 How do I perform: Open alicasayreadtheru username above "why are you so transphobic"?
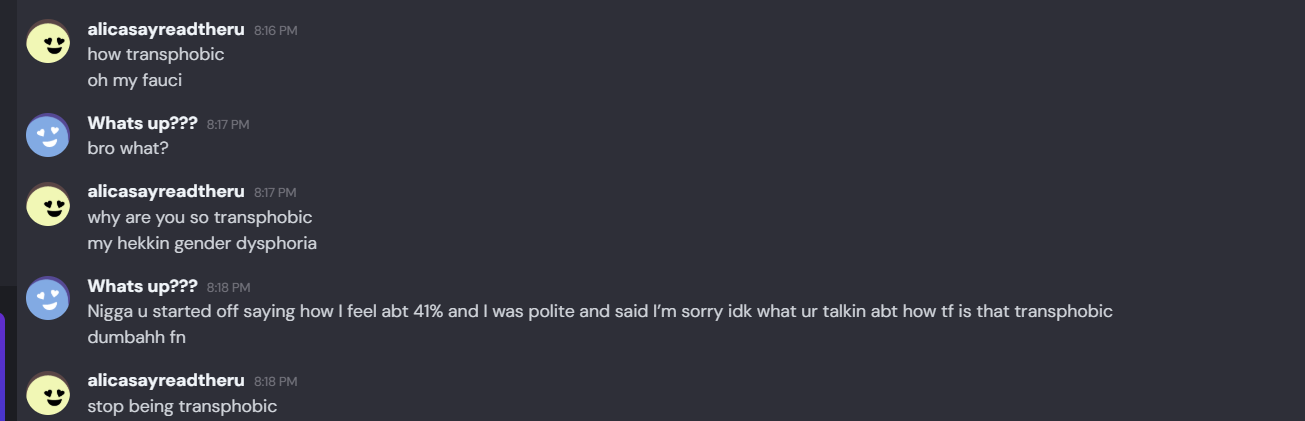(x=166, y=192)
